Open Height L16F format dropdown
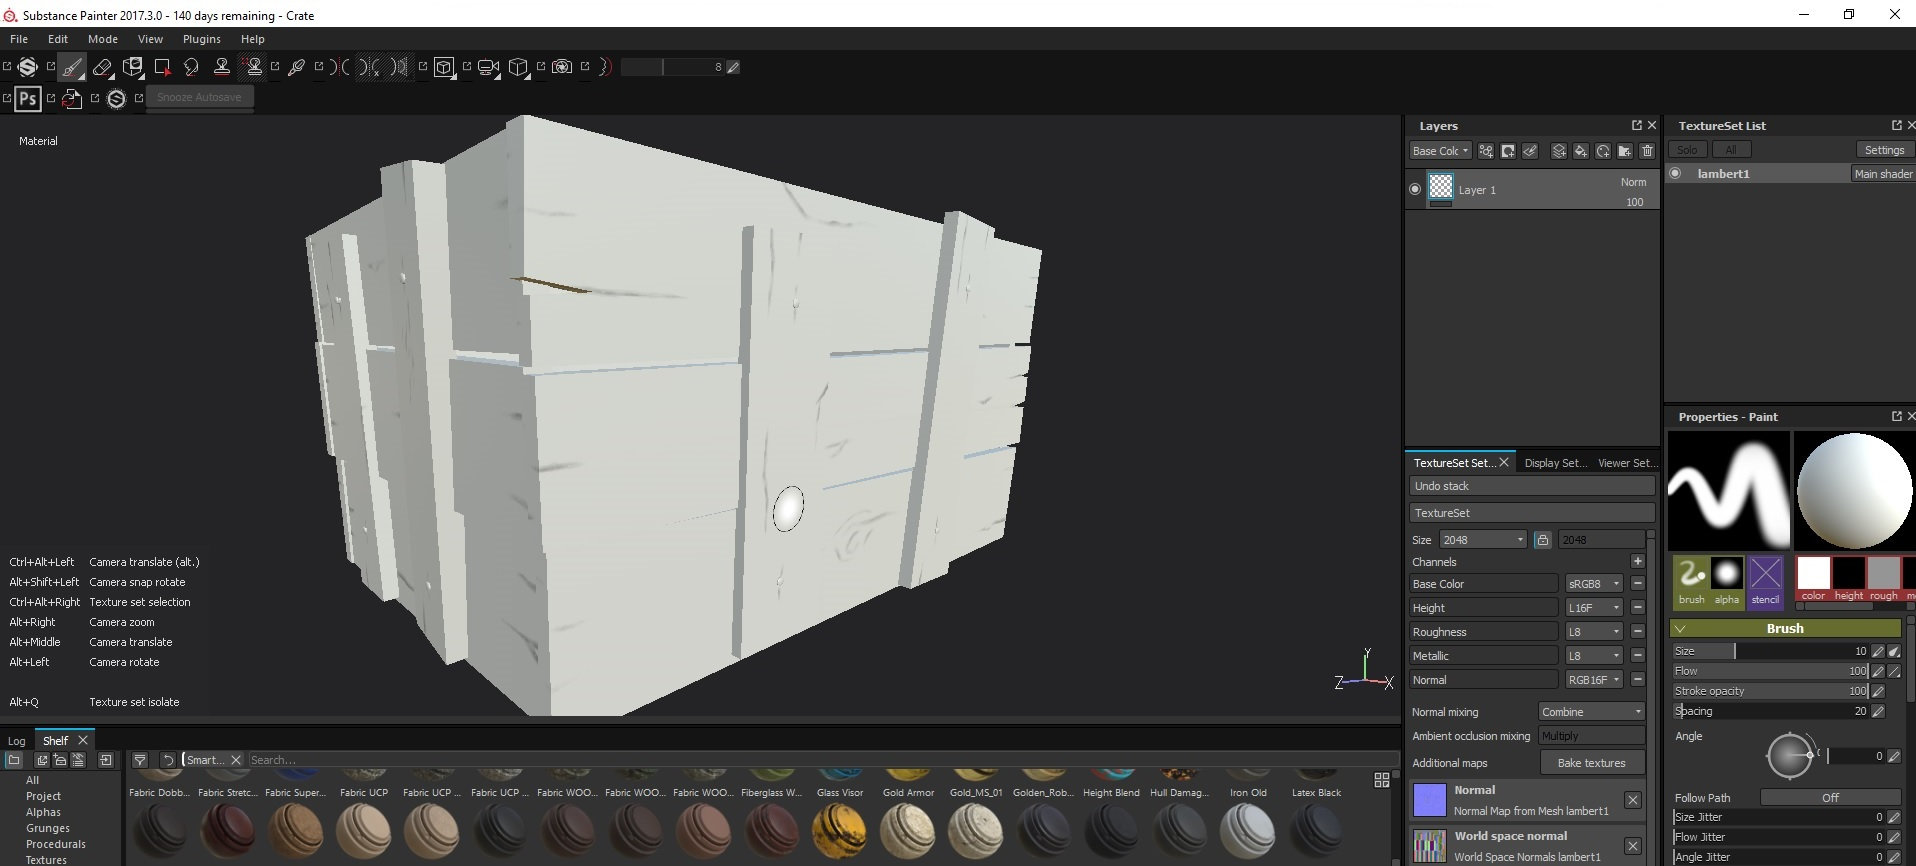Viewport: 1916px width, 866px height. [x=1594, y=607]
